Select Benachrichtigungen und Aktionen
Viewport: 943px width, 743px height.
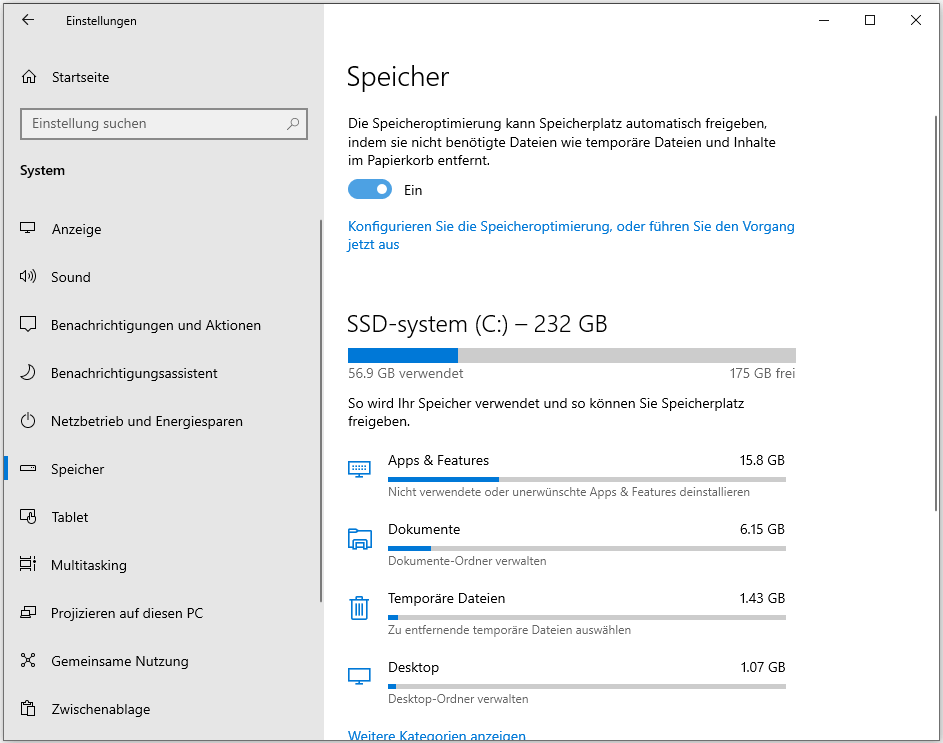162,325
